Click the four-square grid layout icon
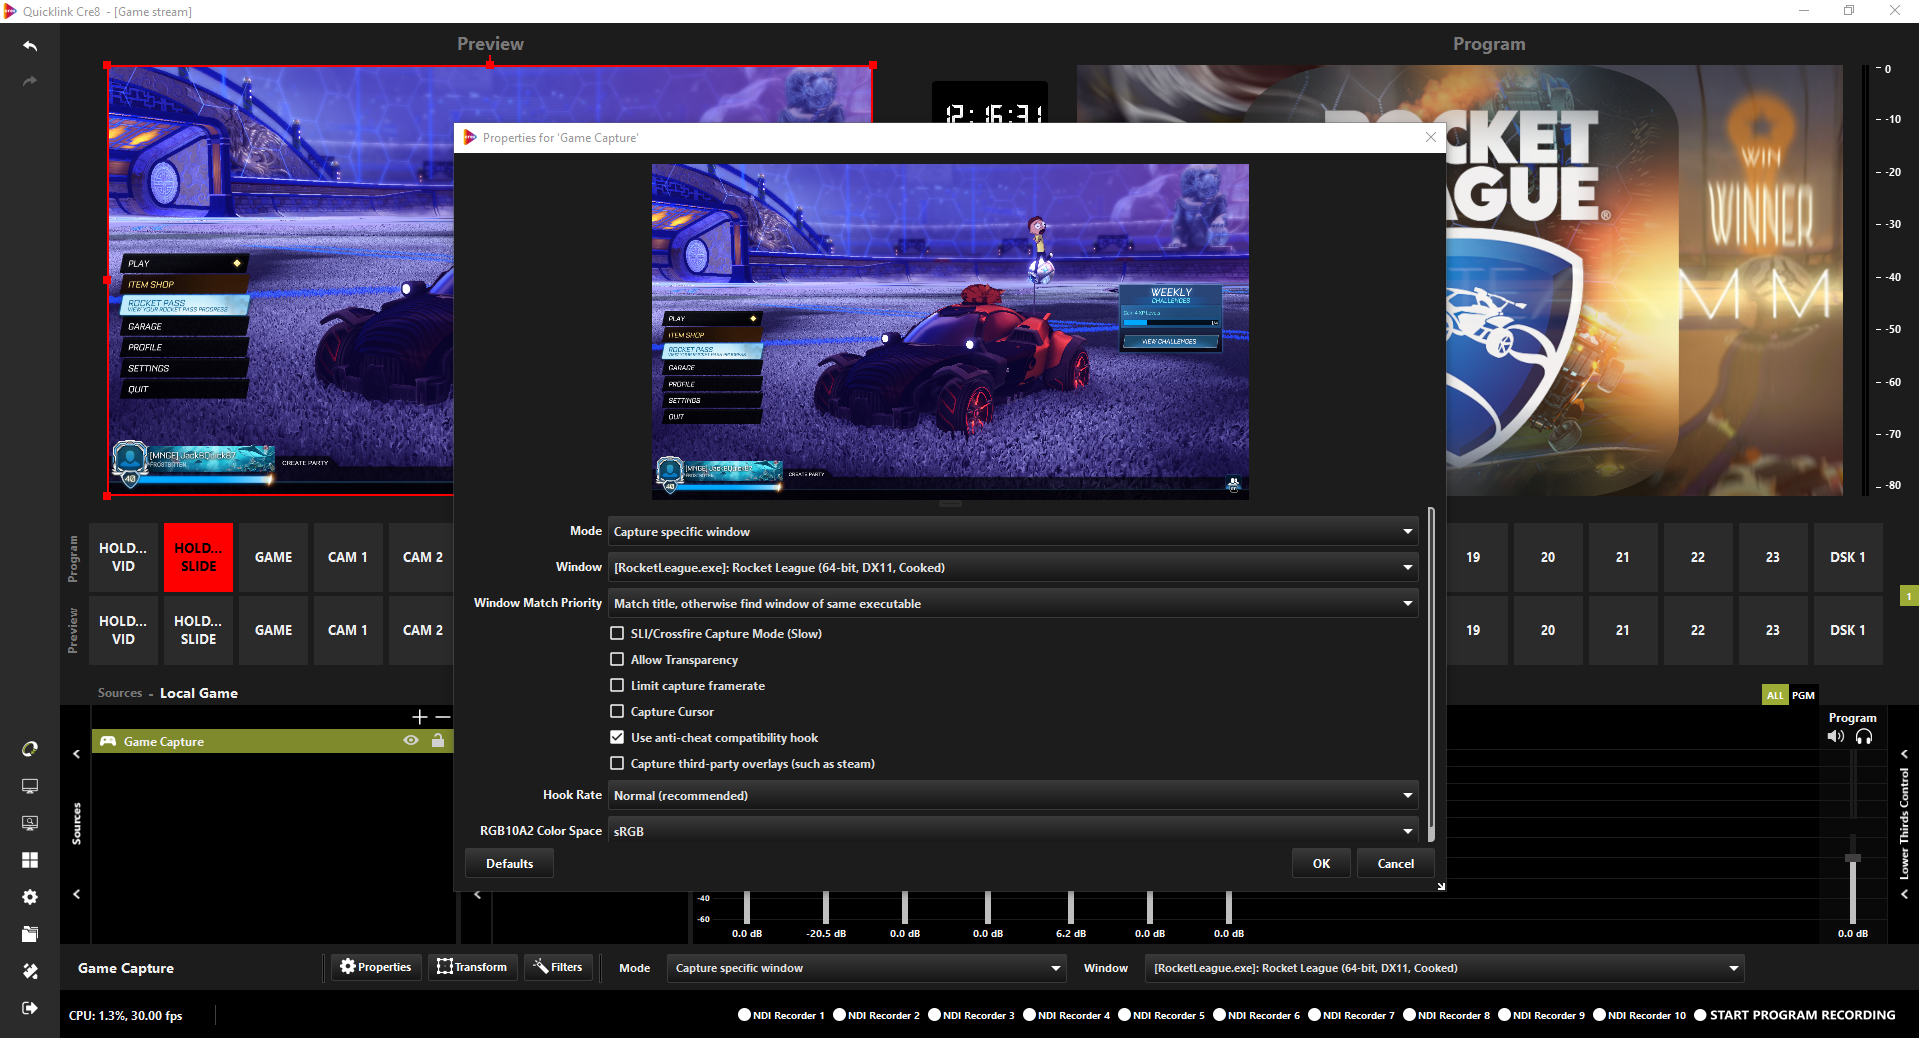Screen dimensions: 1919x1038 (x=30, y=860)
